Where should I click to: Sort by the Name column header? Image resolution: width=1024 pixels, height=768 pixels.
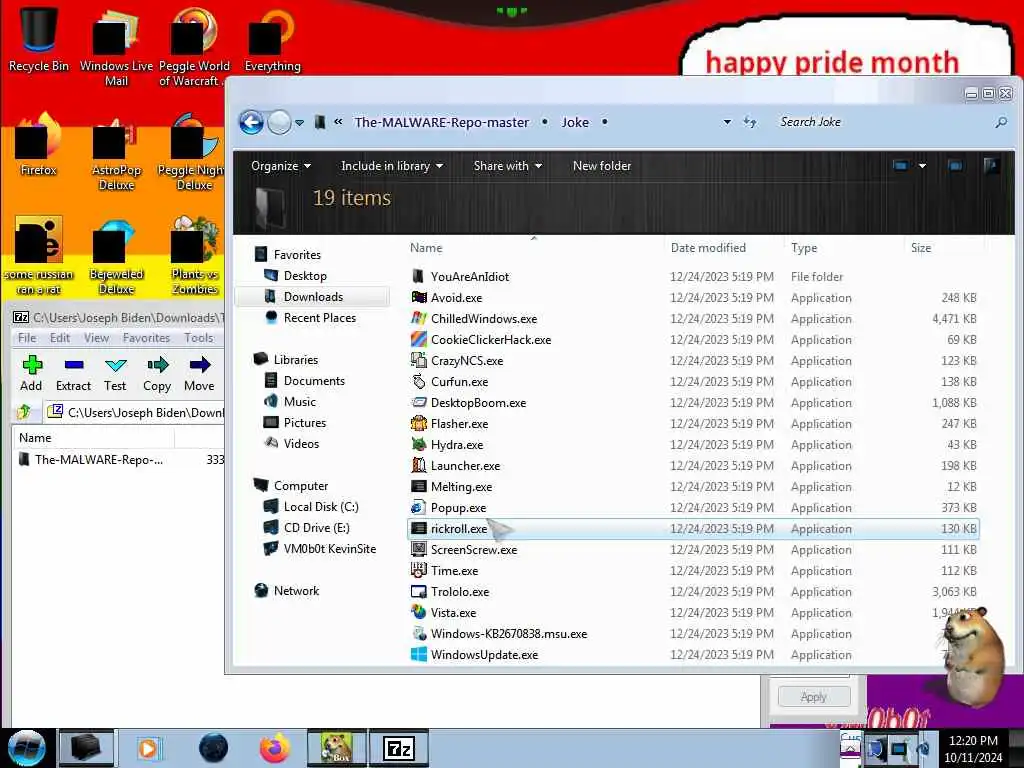tap(426, 248)
